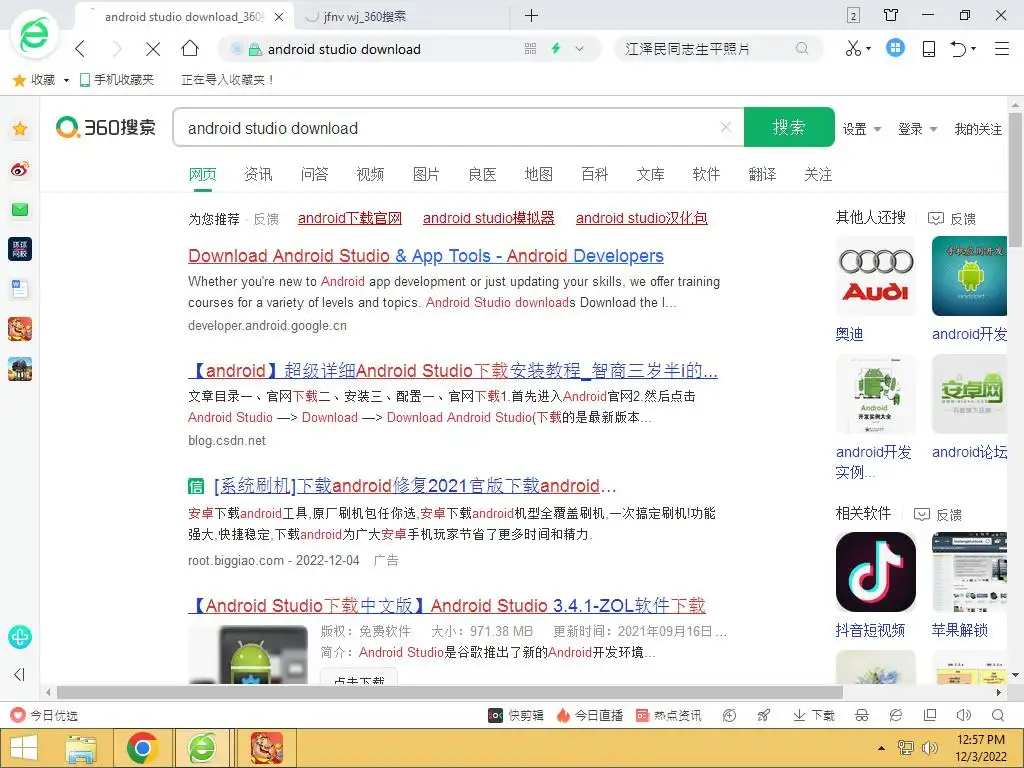Click the vertical page scrollbar
This screenshot has width=1024, height=768.
coord(1016,180)
